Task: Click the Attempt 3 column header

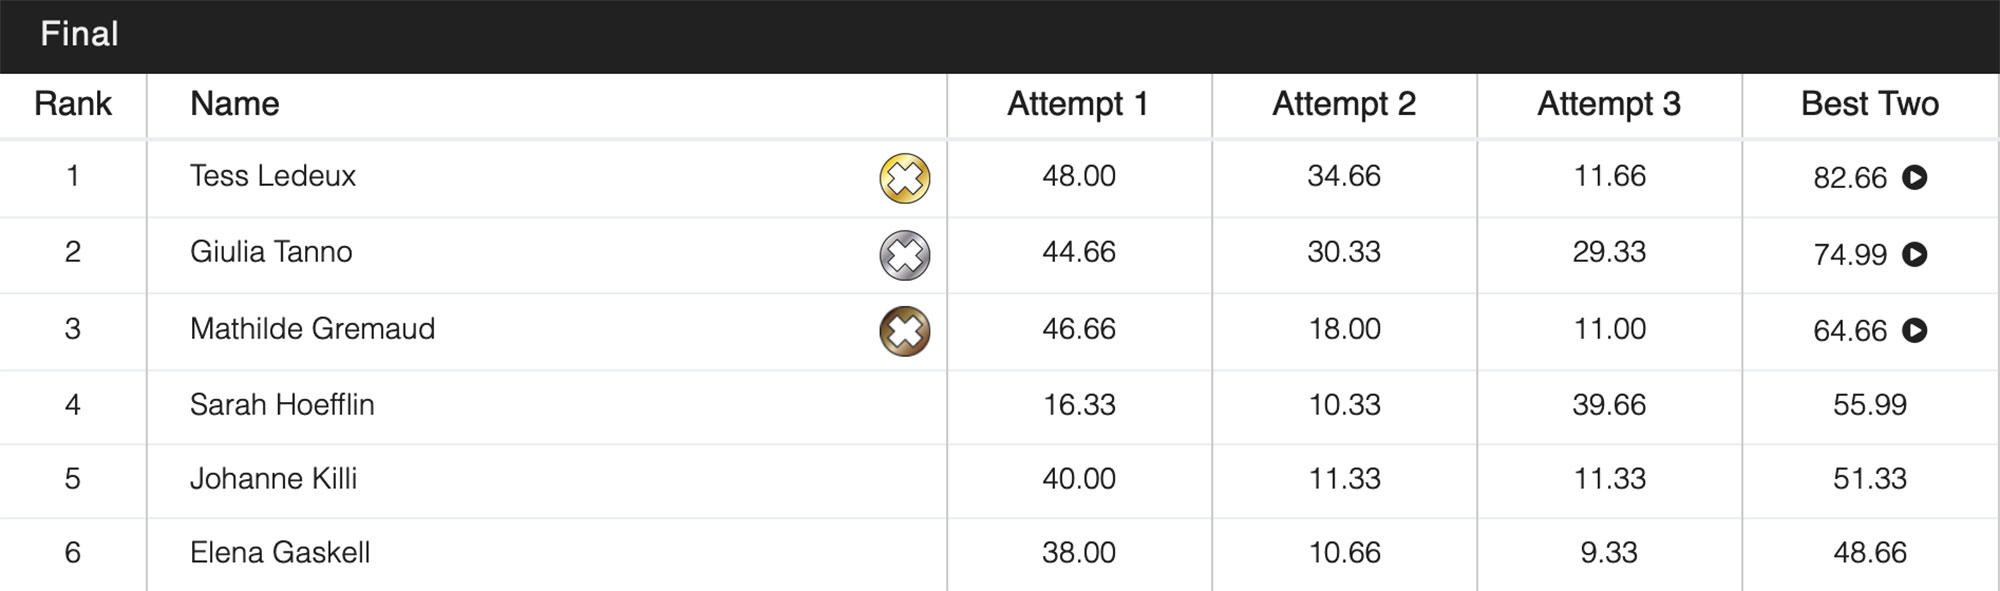Action: click(1608, 104)
